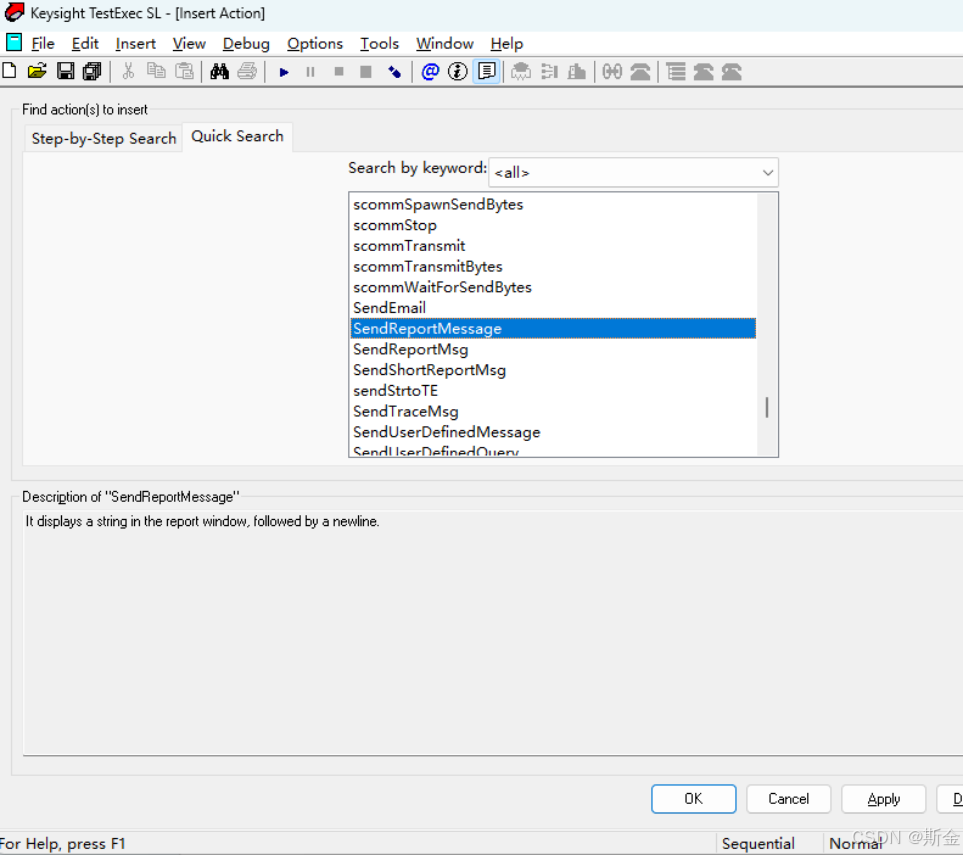Select SendTraceMsg in the action list
The image size is (964, 855).
point(553,411)
